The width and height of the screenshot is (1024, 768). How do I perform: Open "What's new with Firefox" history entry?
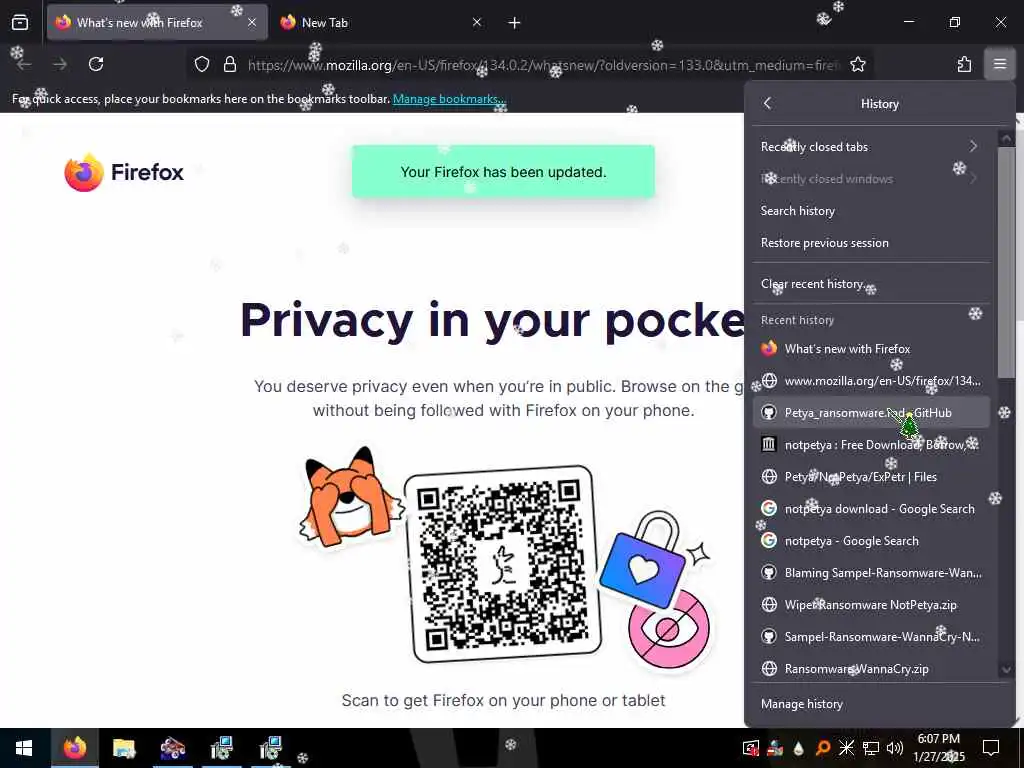871,349
